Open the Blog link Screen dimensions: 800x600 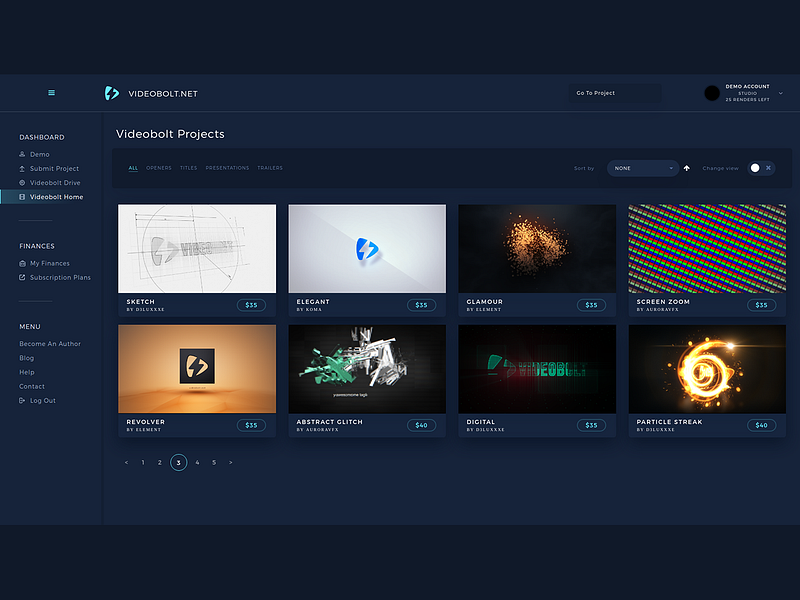click(27, 358)
